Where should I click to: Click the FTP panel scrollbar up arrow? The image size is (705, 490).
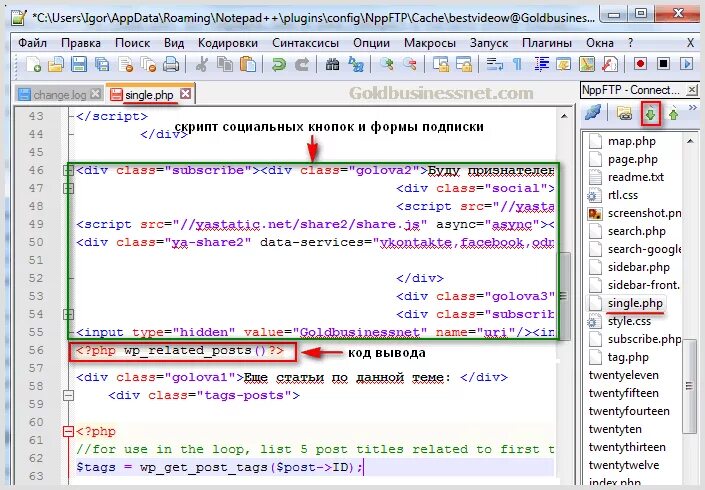[690, 141]
